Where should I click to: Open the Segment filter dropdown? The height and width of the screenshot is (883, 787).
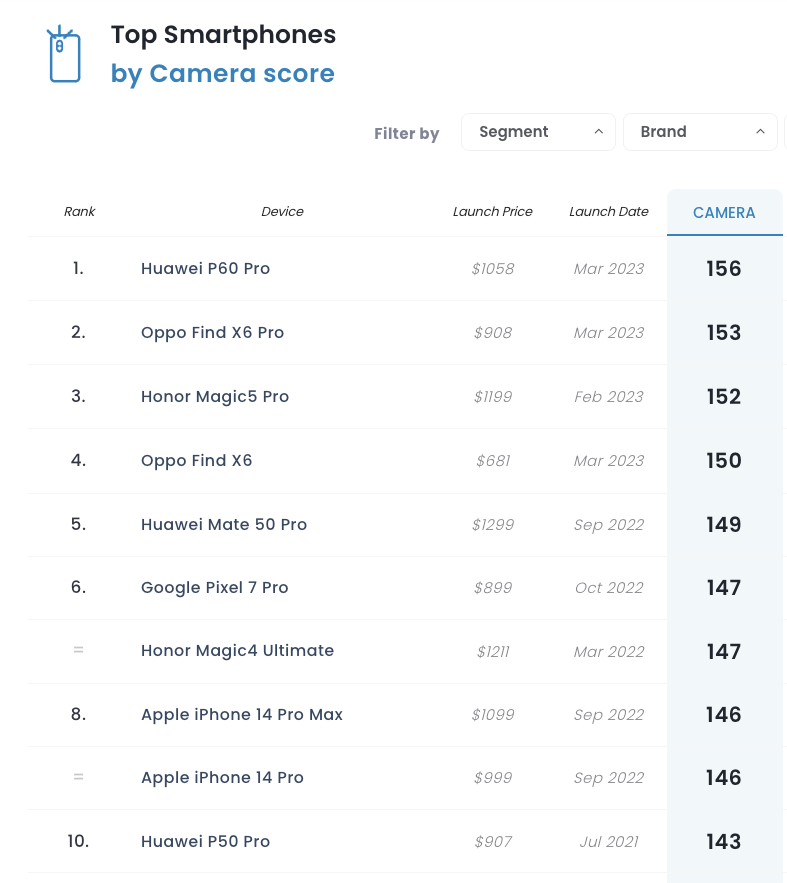(x=538, y=132)
